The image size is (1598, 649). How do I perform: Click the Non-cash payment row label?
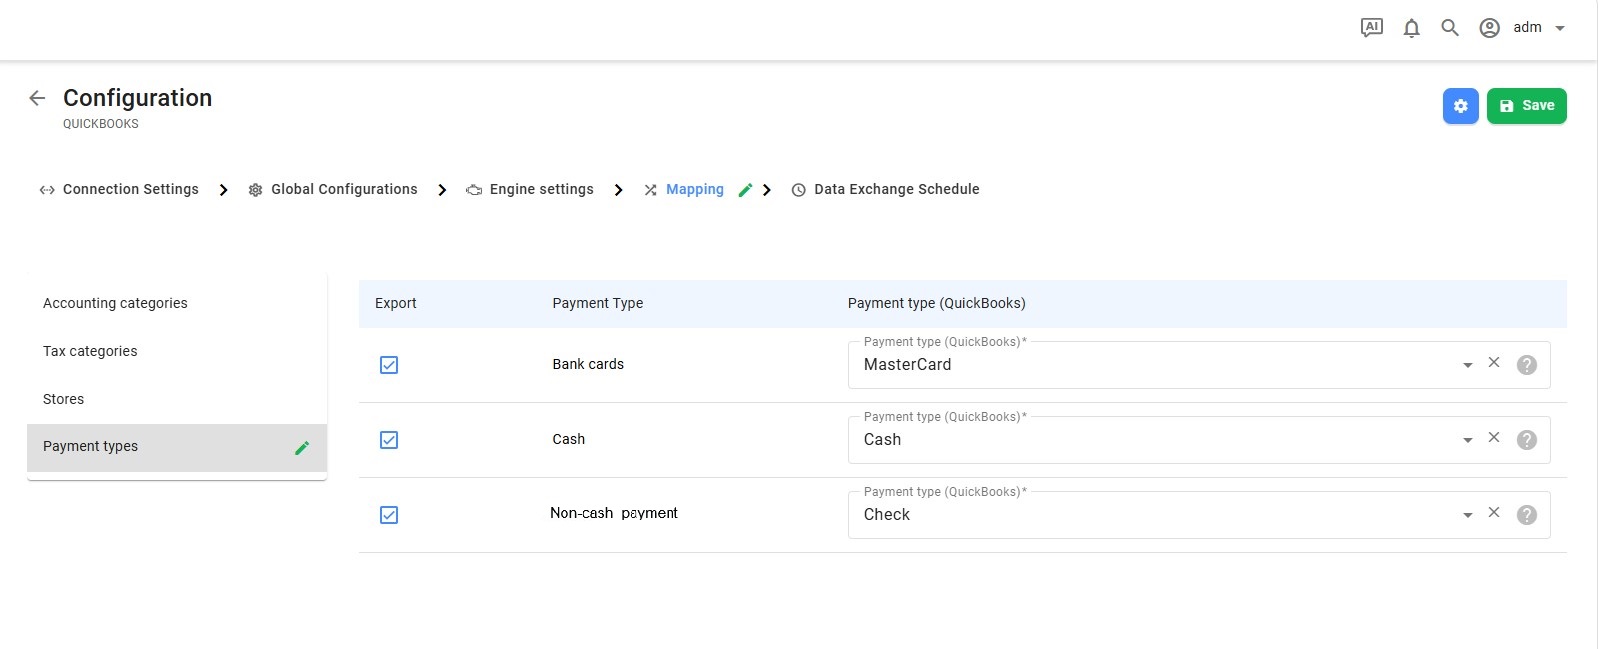click(614, 513)
